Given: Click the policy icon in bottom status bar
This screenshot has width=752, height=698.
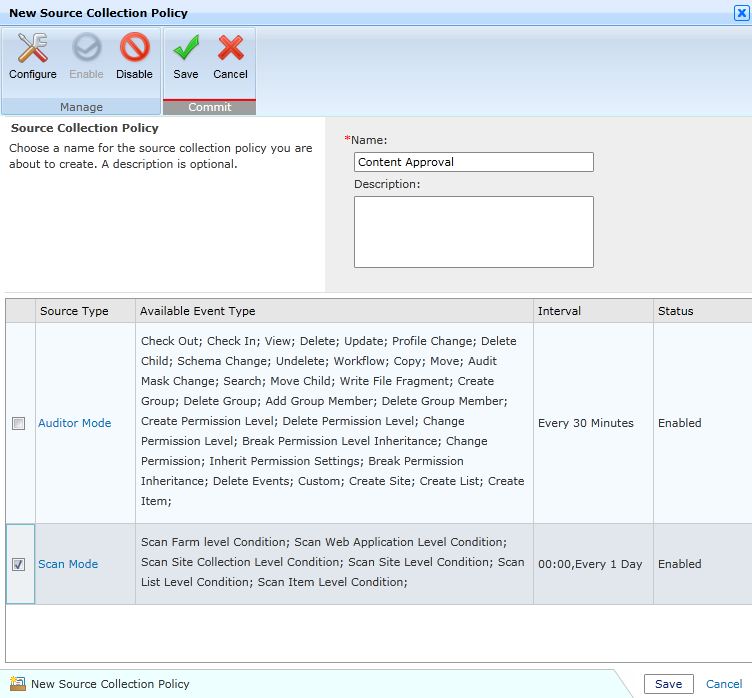Looking at the screenshot, I should point(17,684).
